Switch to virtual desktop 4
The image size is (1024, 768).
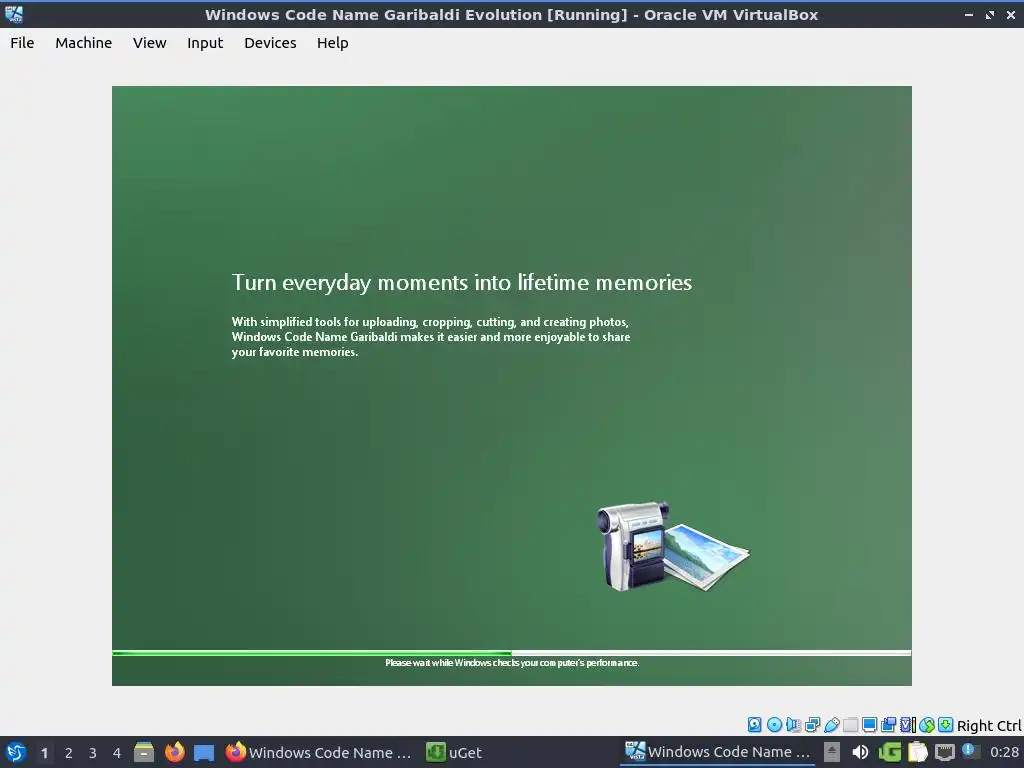(x=117, y=753)
